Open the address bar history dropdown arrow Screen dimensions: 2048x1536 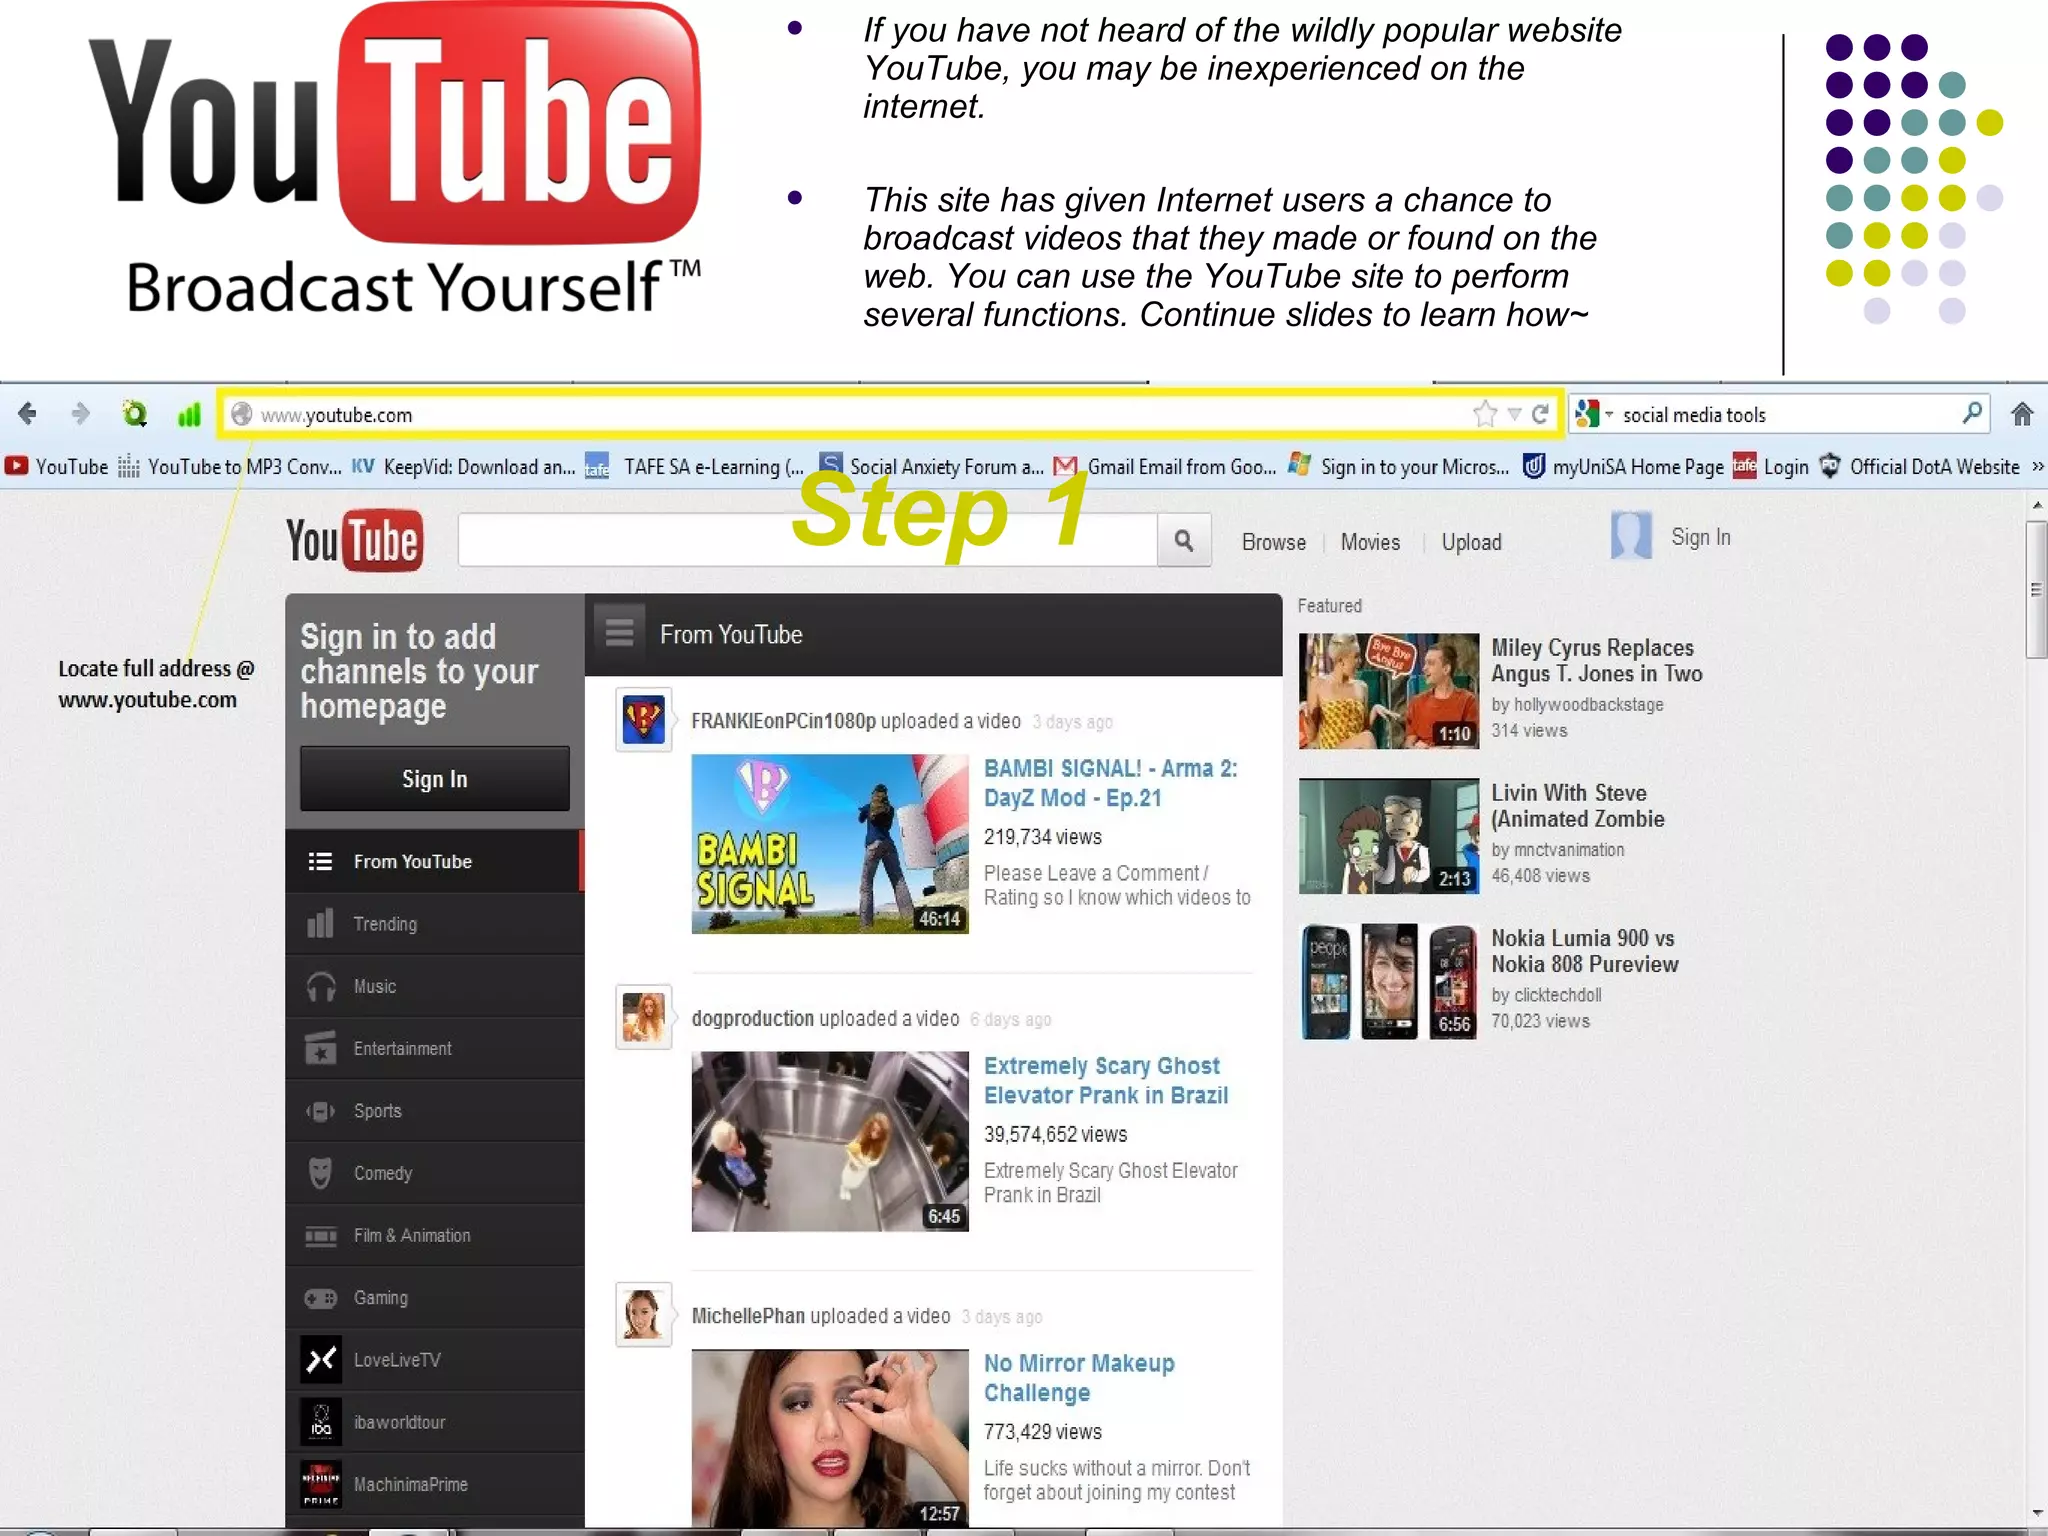(x=1514, y=414)
